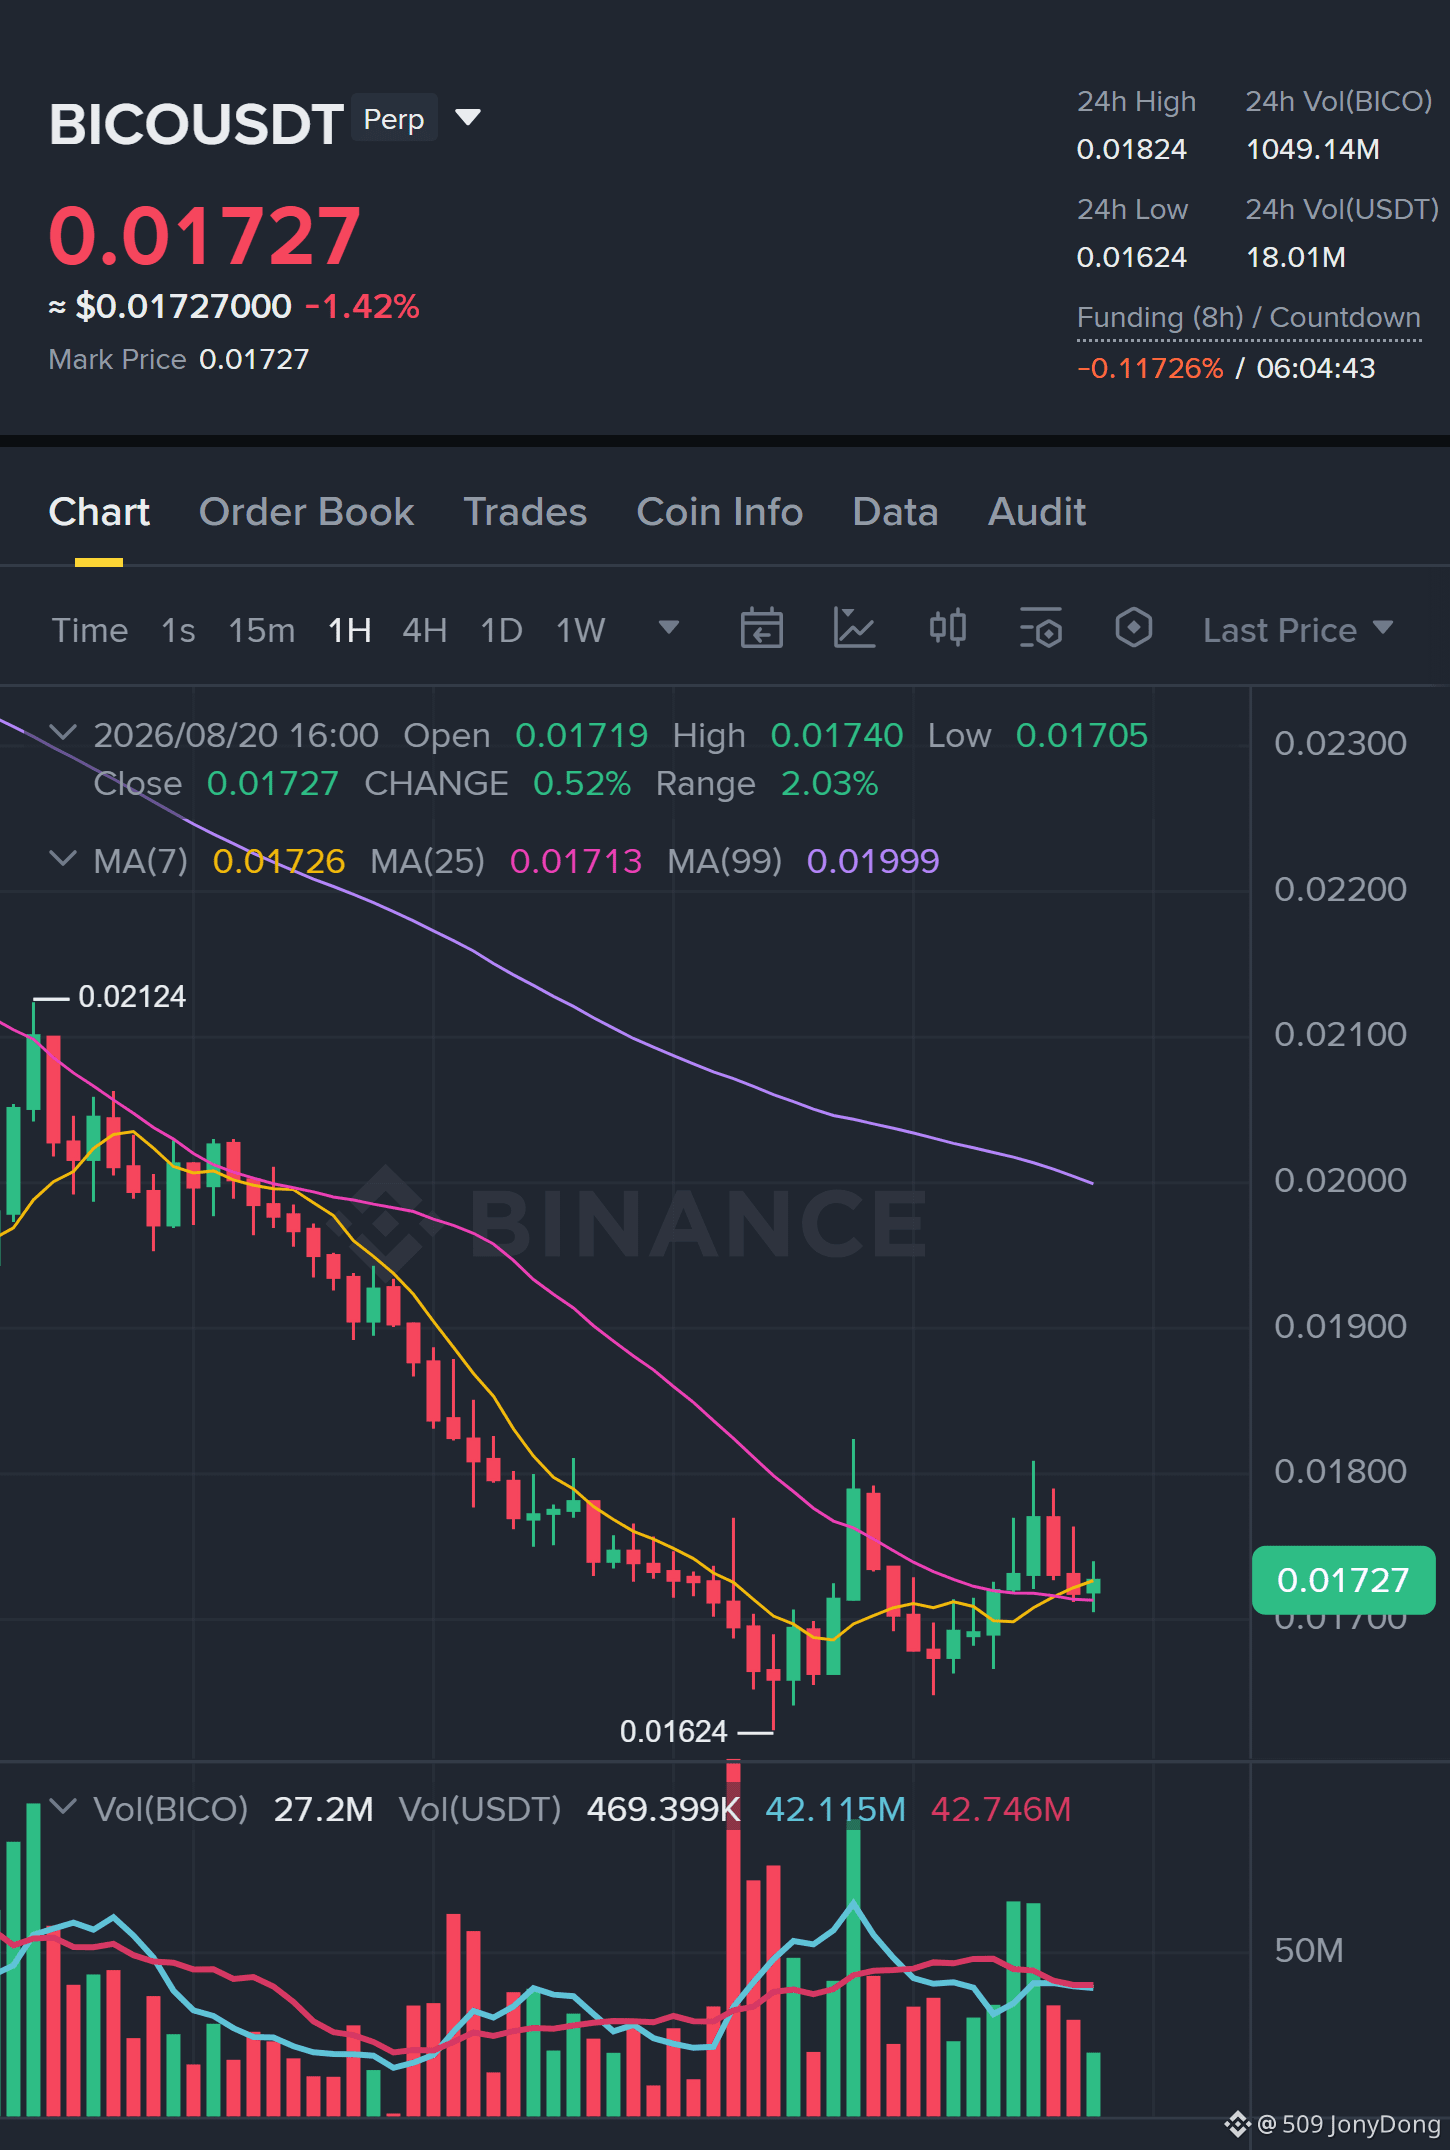Open the chart display settings icon
1450x2150 pixels.
pyautogui.click(x=1041, y=629)
